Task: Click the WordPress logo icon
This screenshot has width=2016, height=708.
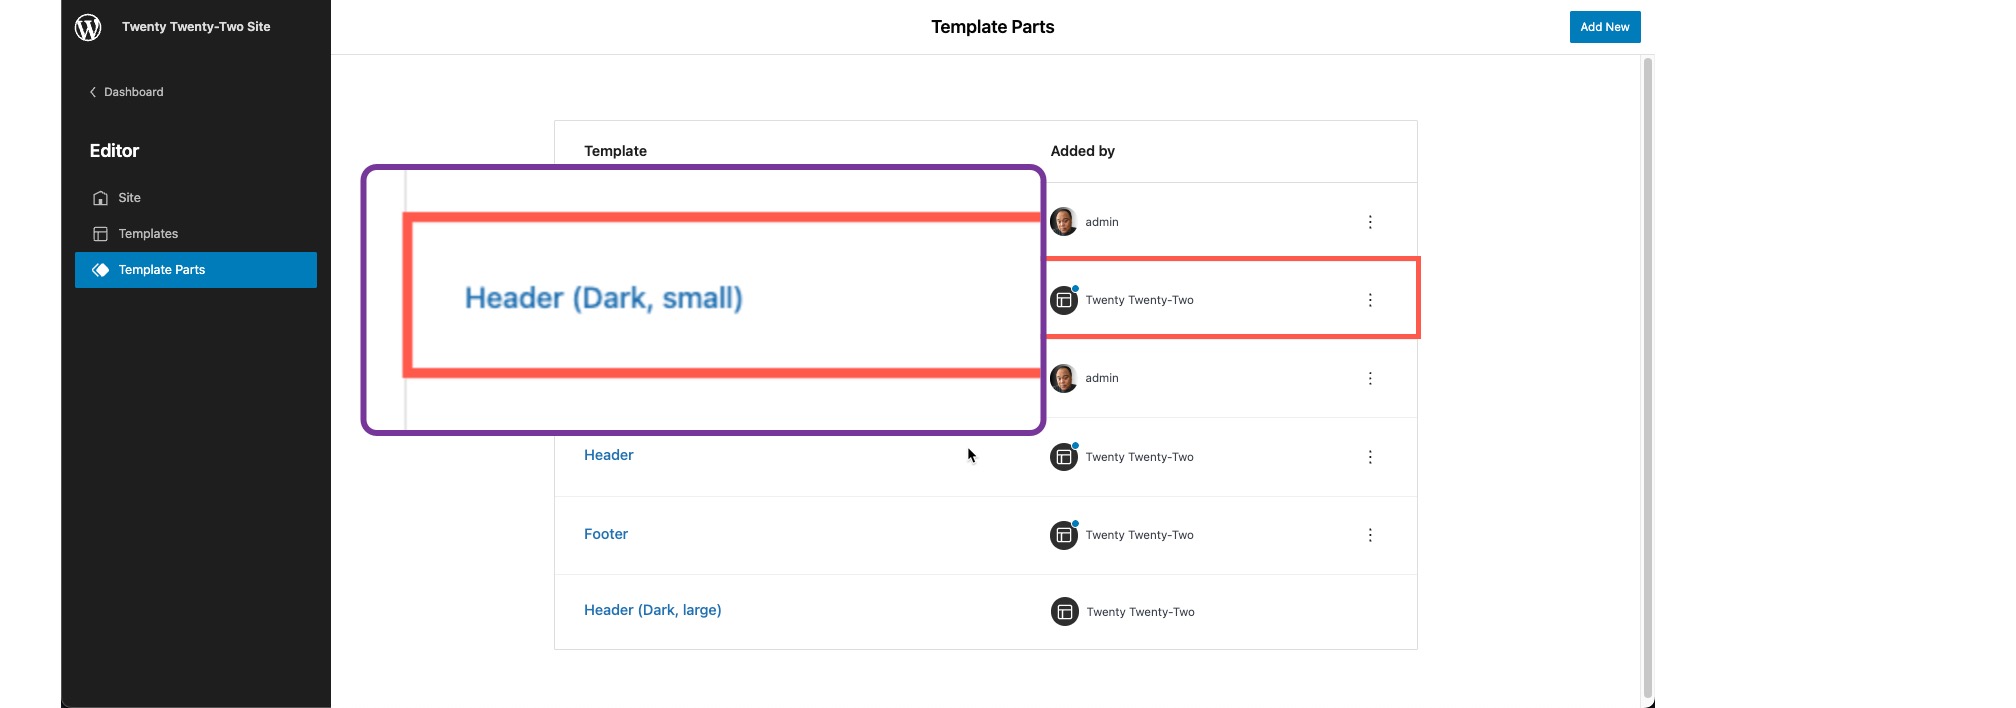Action: tap(88, 27)
